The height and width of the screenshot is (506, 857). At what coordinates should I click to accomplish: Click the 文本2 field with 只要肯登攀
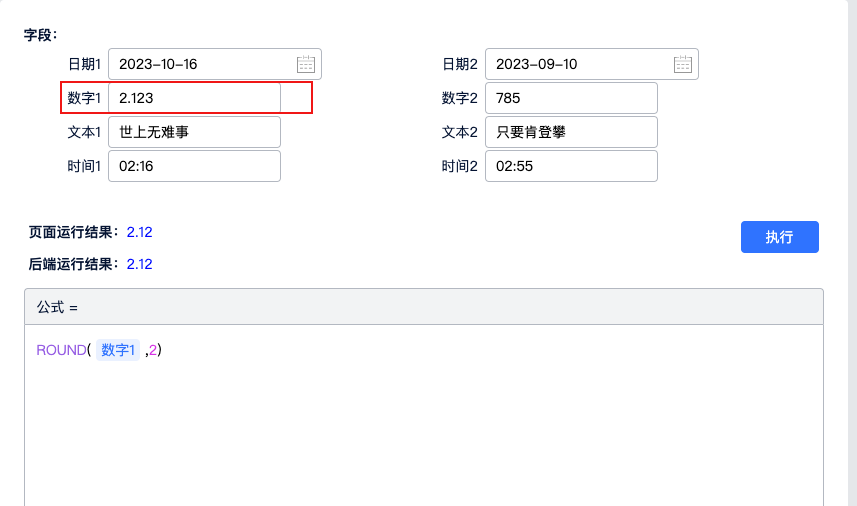(570, 132)
